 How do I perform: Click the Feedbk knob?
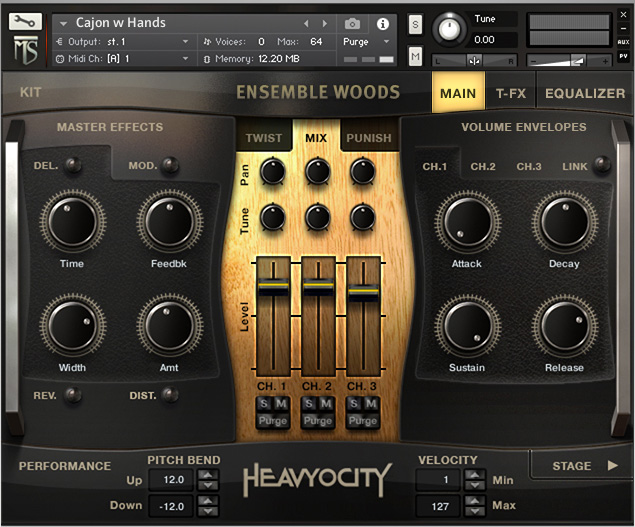pos(170,222)
